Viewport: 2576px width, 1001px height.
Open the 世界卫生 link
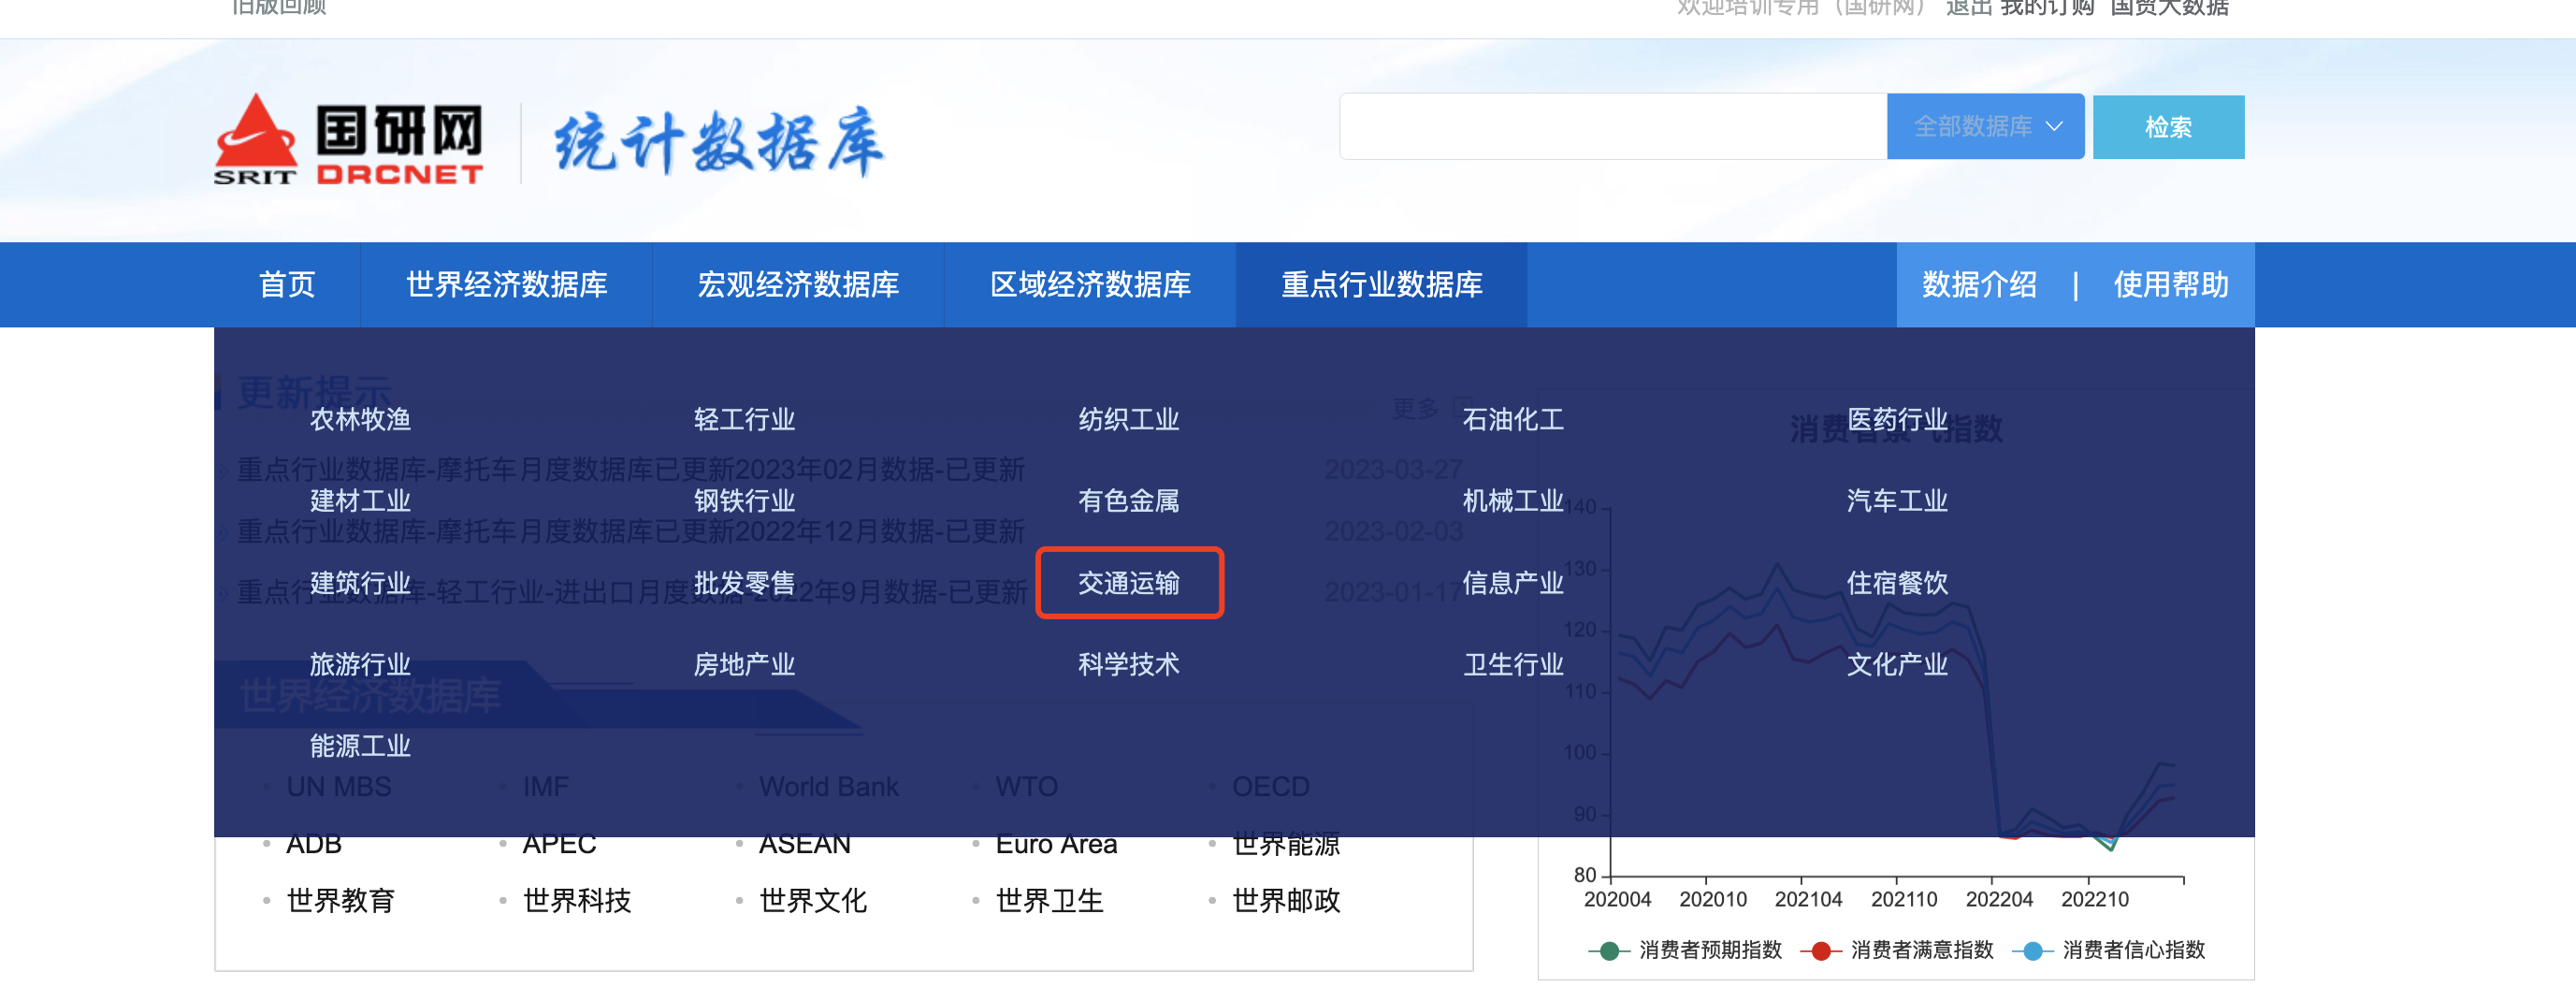1049,901
